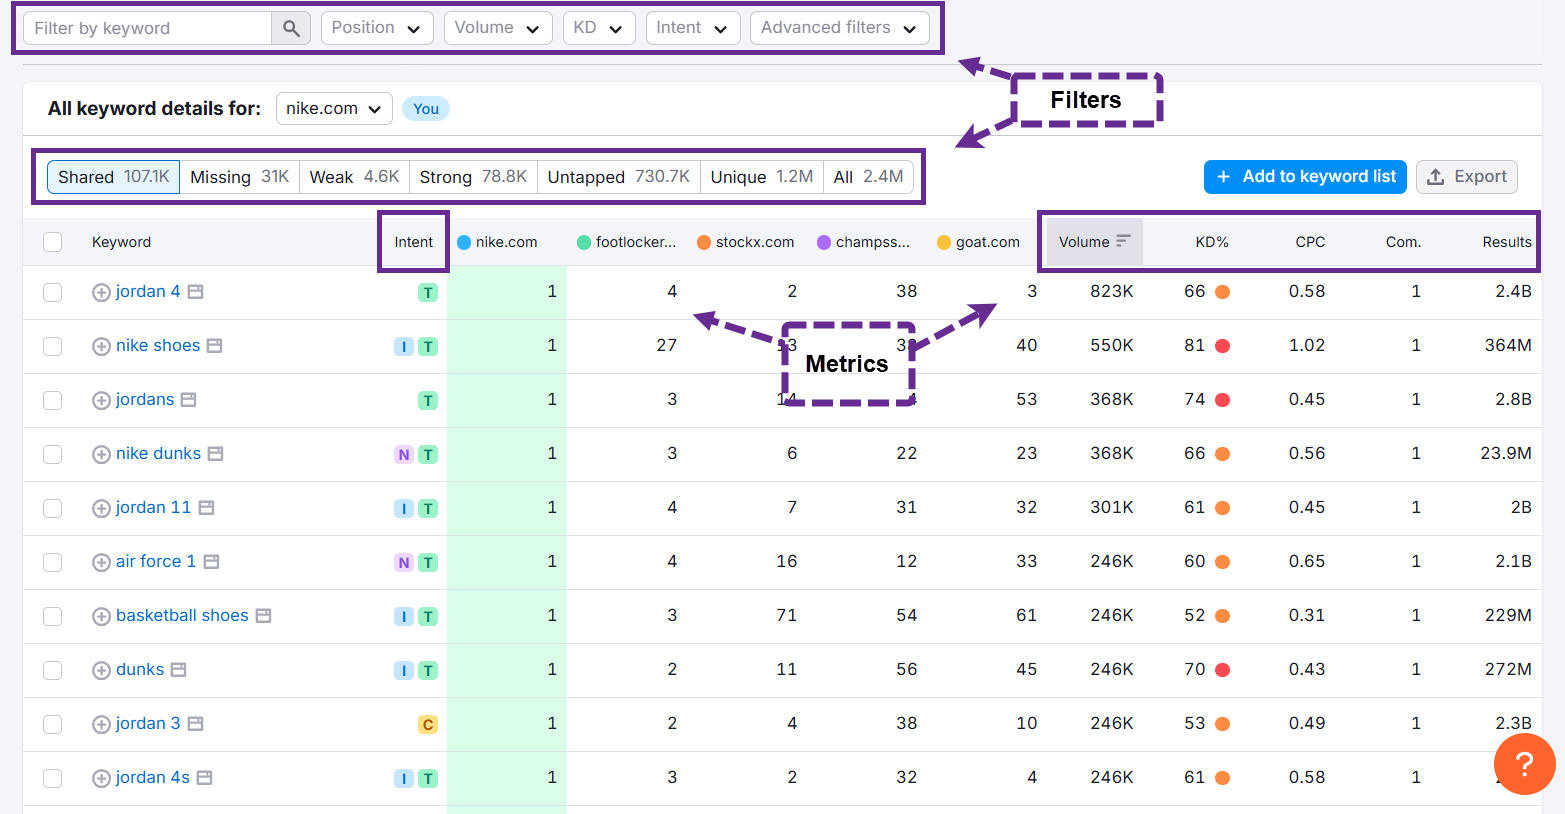
Task: Sort by the CPC column header
Action: click(x=1310, y=242)
